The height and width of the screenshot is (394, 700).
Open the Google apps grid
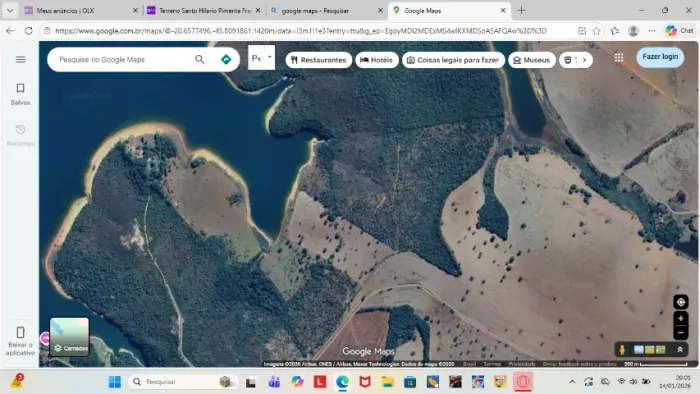[x=619, y=57]
